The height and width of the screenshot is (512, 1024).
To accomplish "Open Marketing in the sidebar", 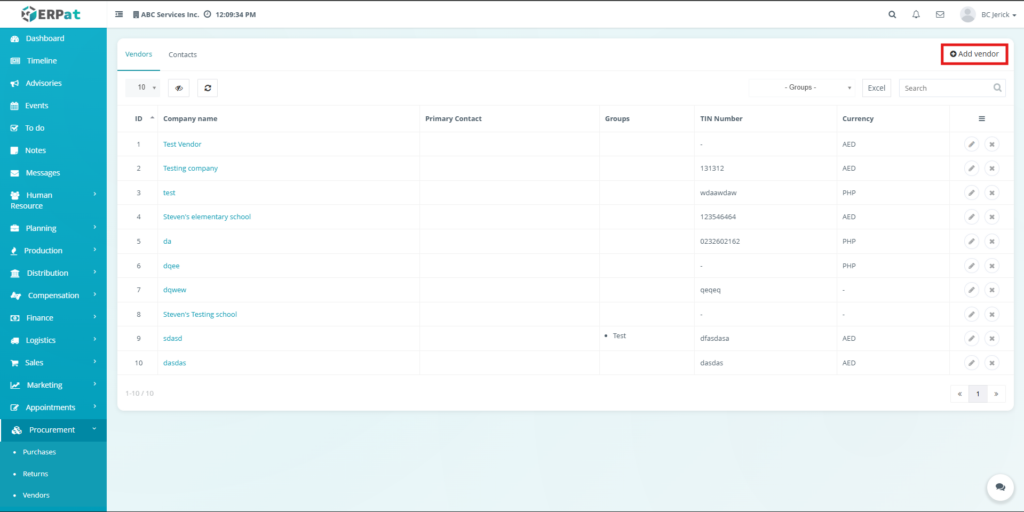I will click(x=53, y=385).
